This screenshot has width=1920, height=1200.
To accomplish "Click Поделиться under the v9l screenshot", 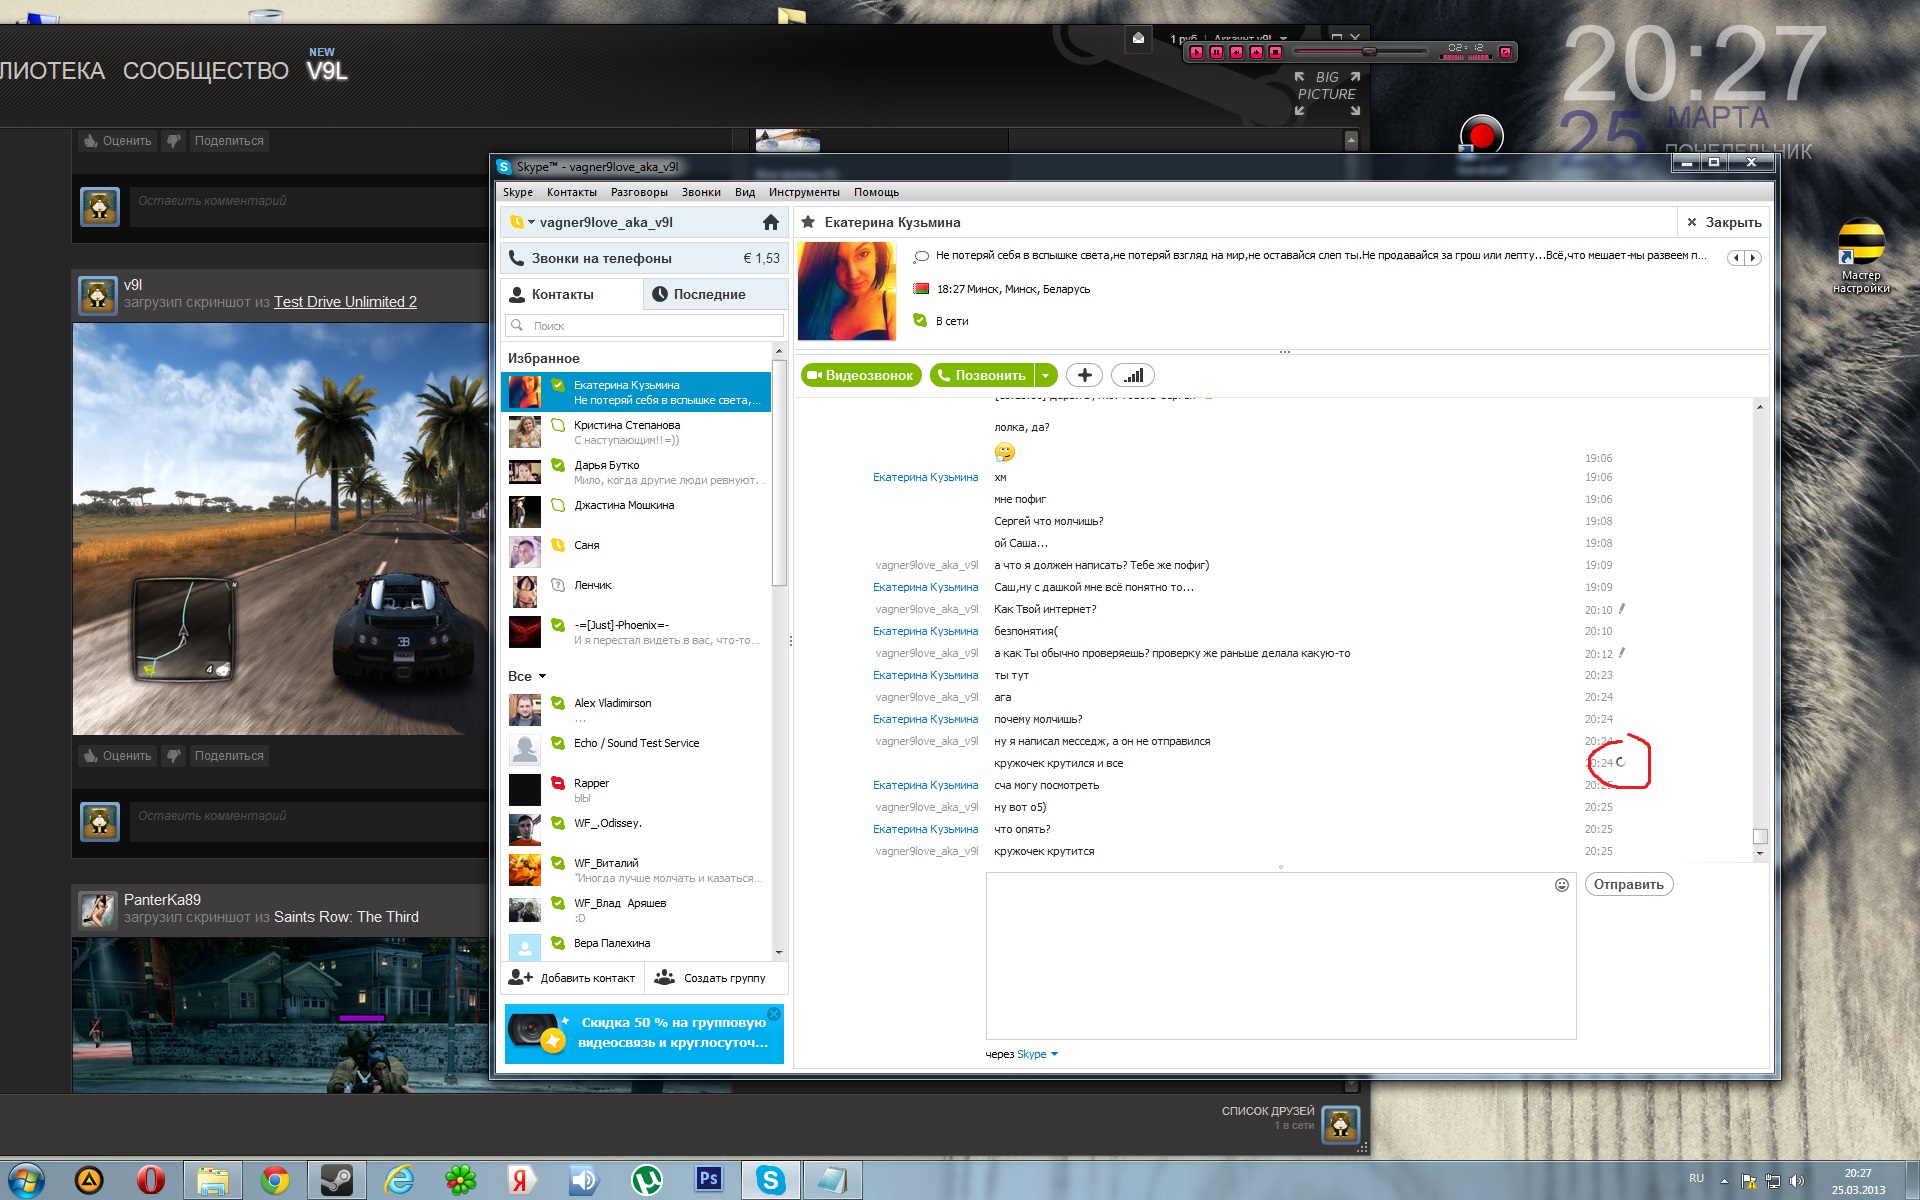I will pyautogui.click(x=229, y=756).
